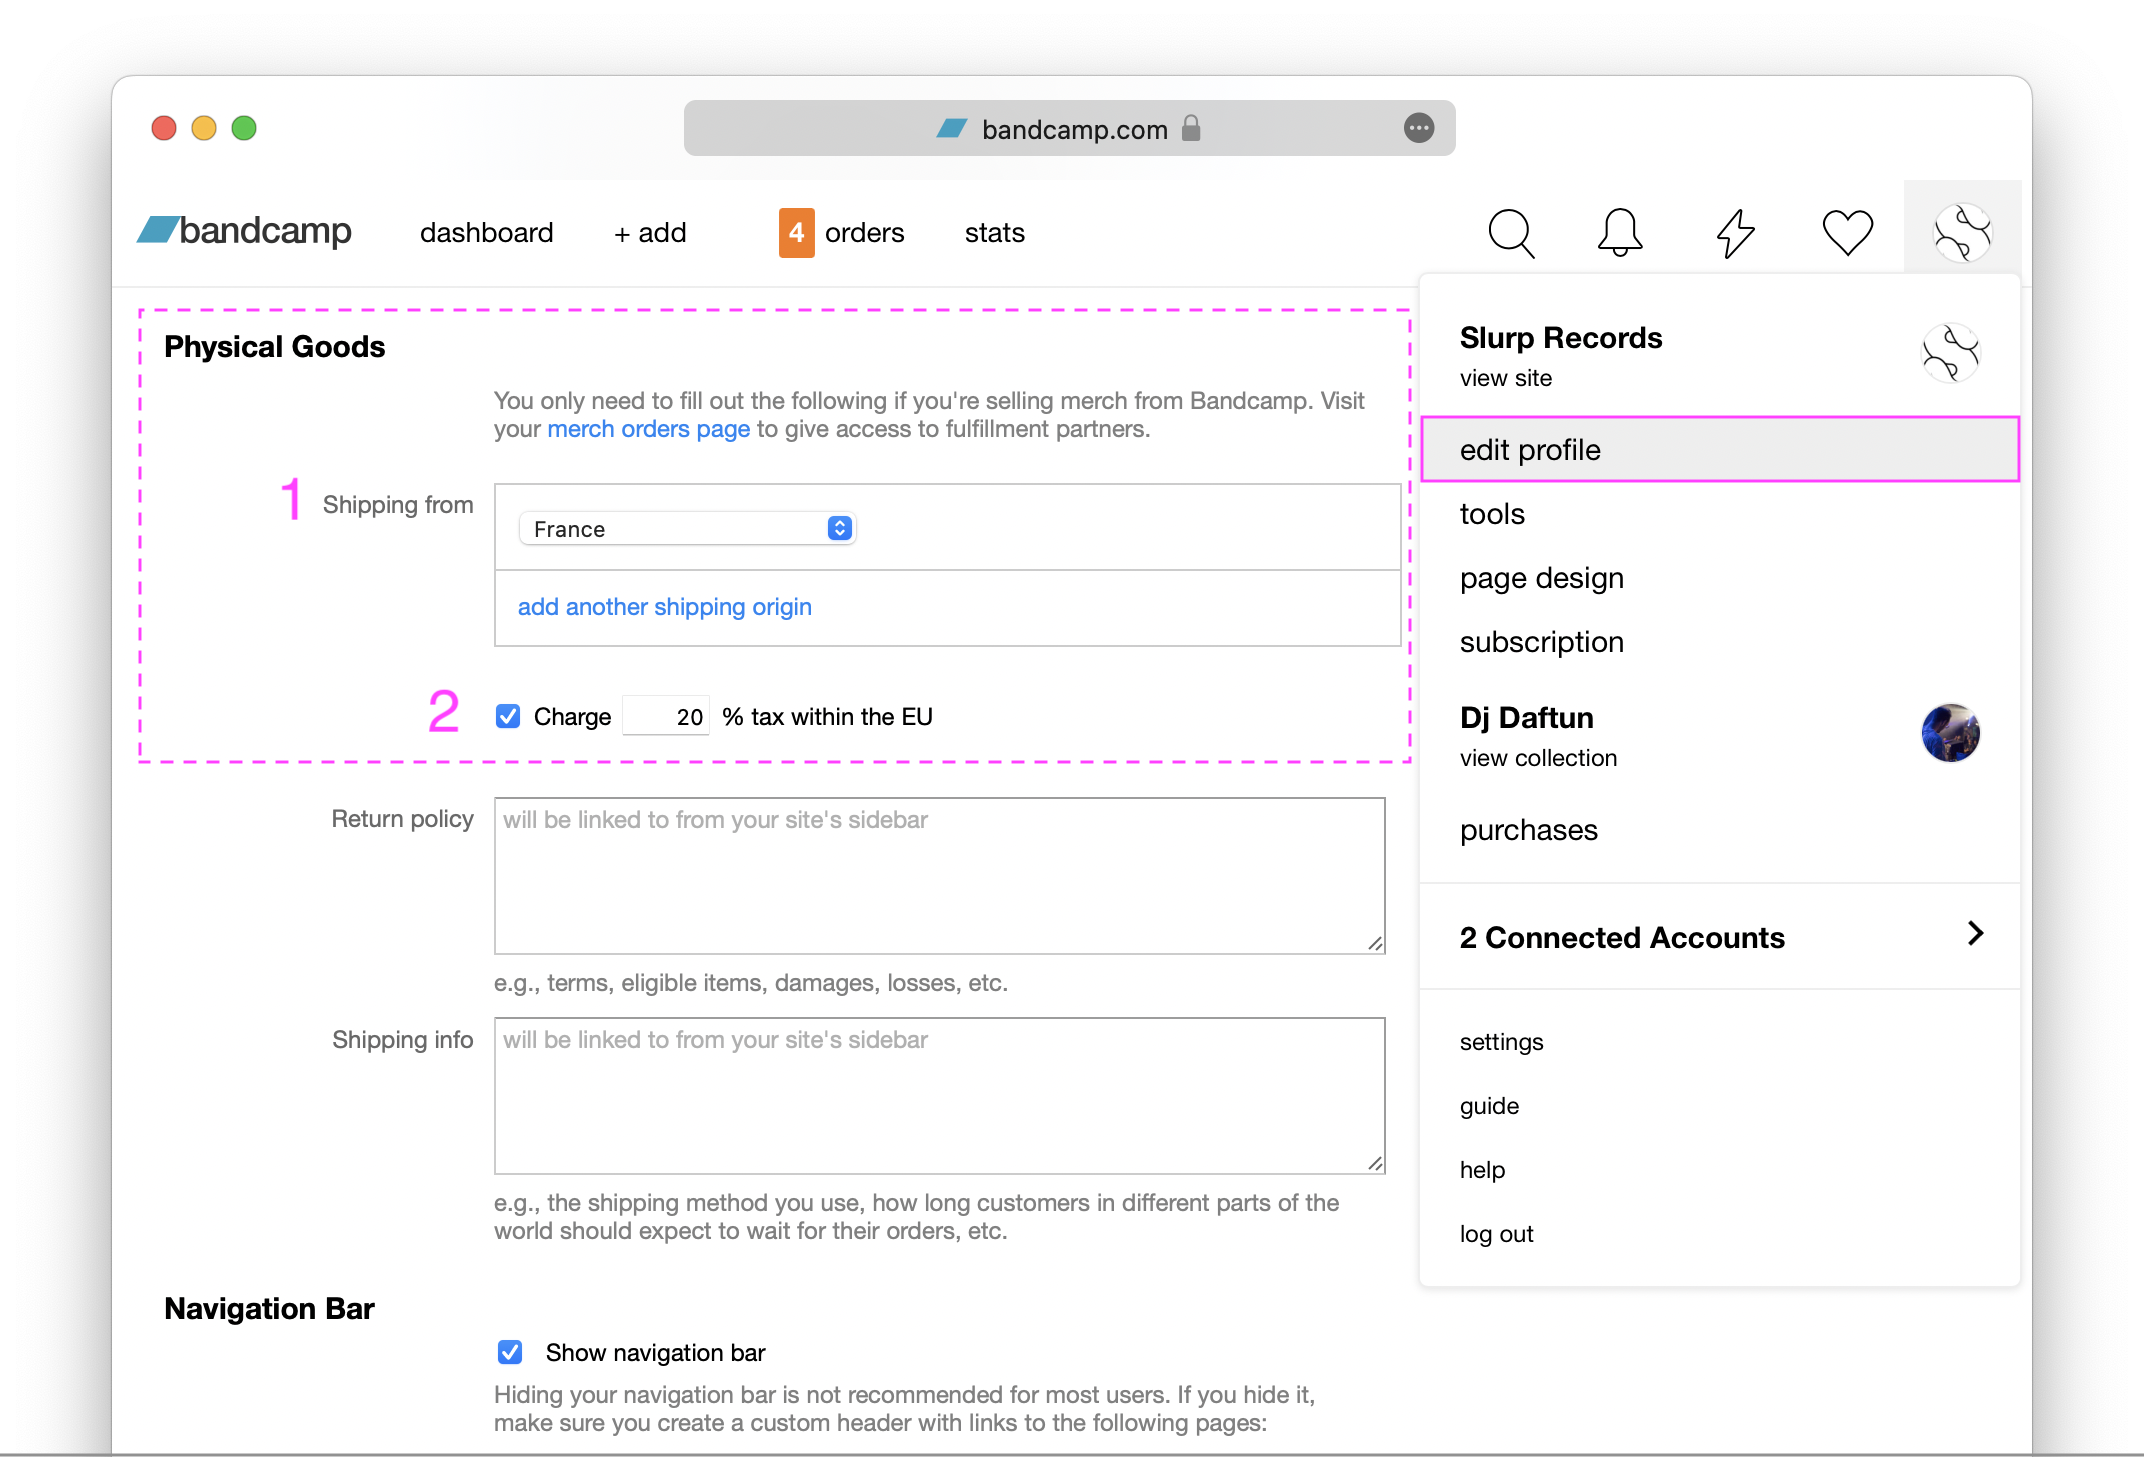Open the Shipping from country dropdown
The image size is (2144, 1457).
688,528
